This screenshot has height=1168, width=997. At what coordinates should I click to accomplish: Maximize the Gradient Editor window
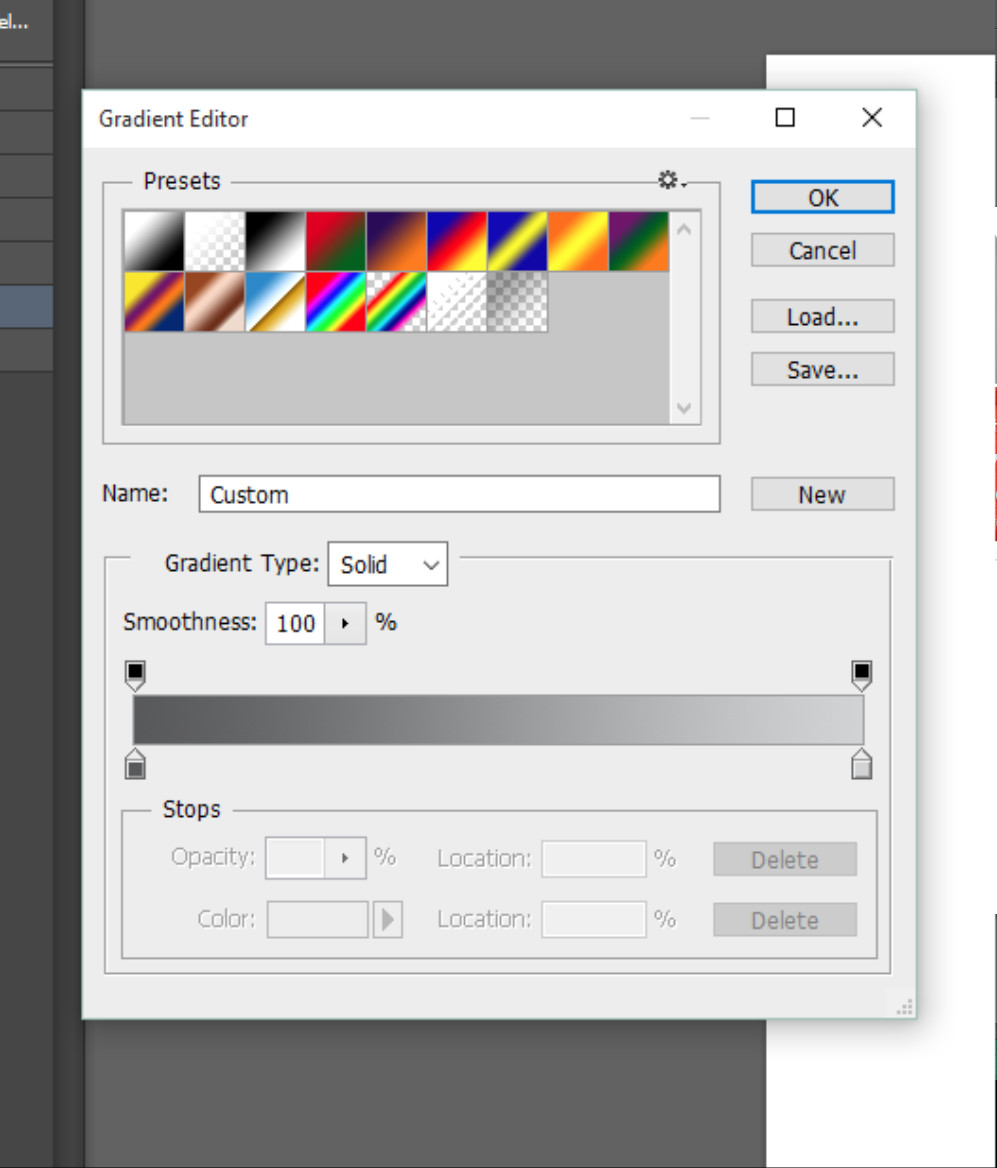pos(785,118)
